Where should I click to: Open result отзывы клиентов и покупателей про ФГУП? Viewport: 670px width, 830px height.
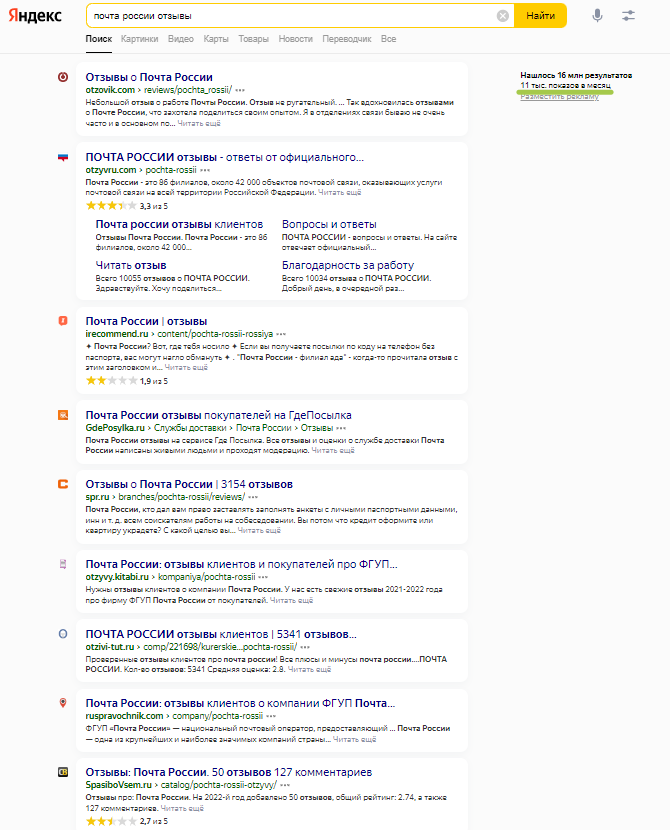click(241, 564)
